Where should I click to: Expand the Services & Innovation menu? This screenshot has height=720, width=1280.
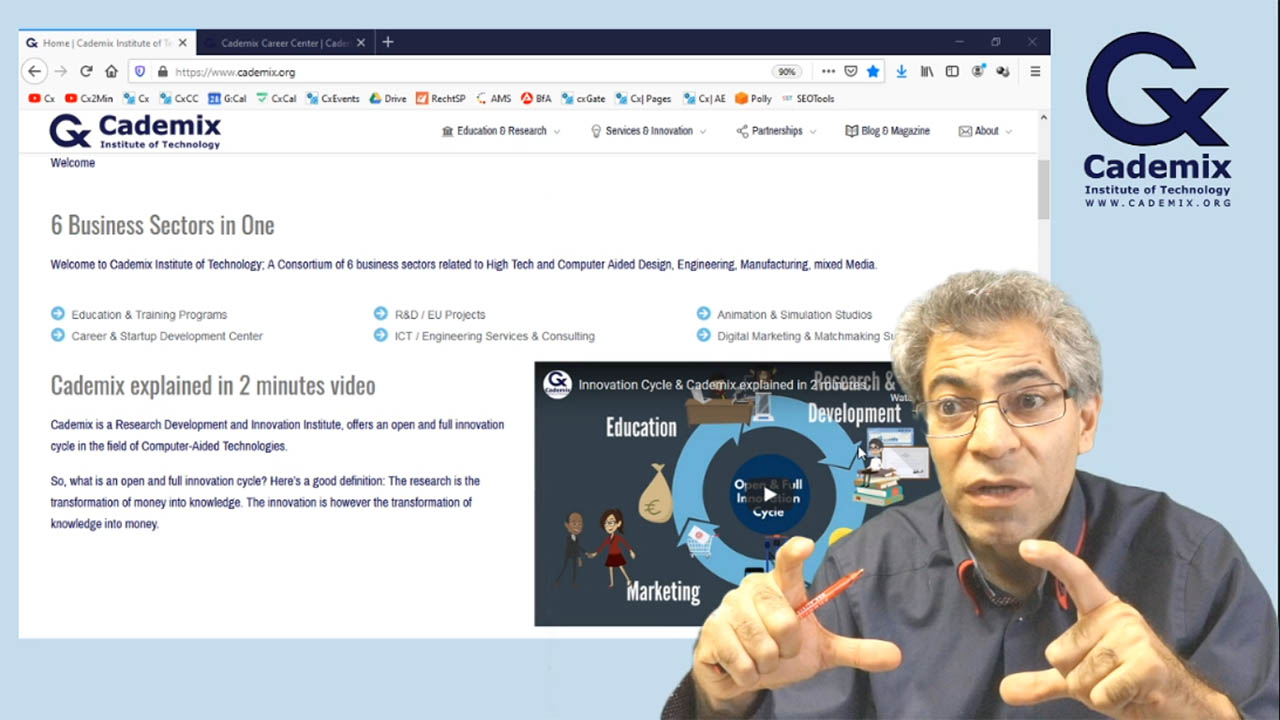[x=649, y=131]
